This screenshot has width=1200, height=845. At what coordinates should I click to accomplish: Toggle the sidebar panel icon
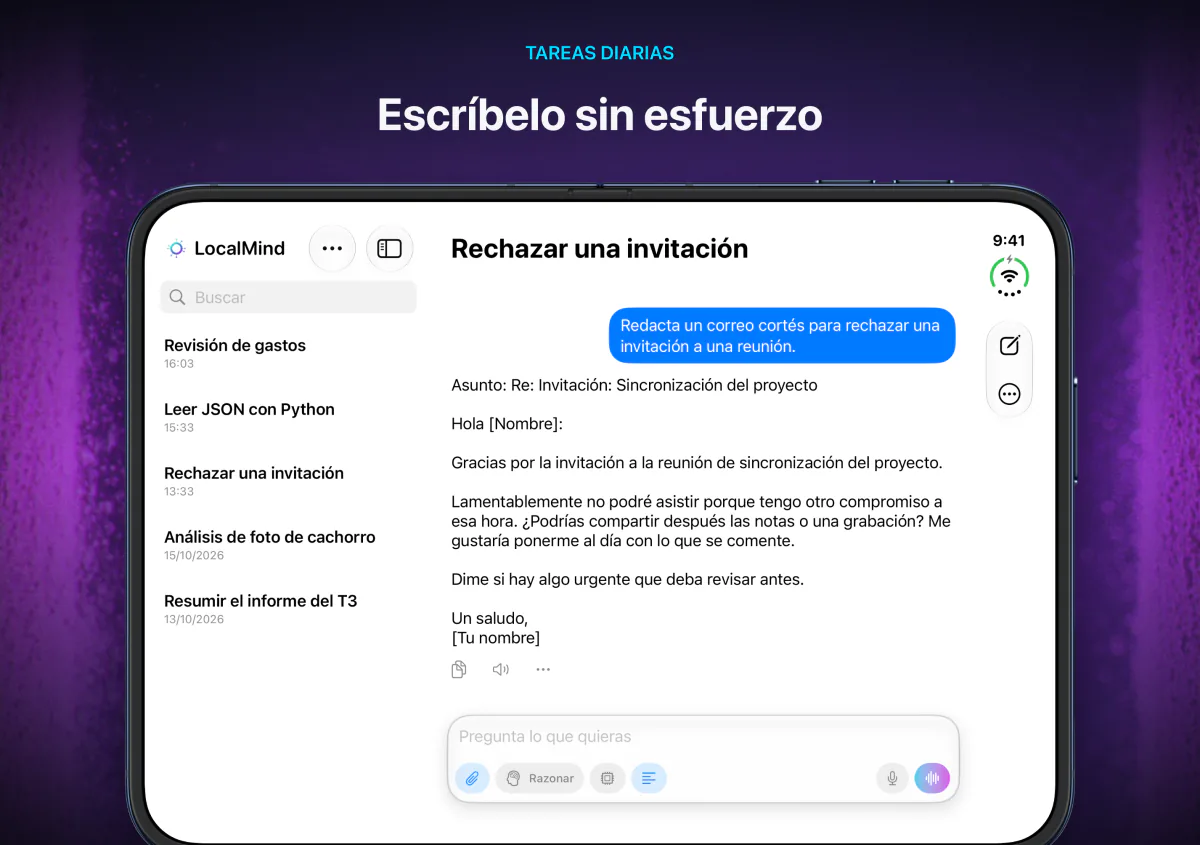(390, 249)
